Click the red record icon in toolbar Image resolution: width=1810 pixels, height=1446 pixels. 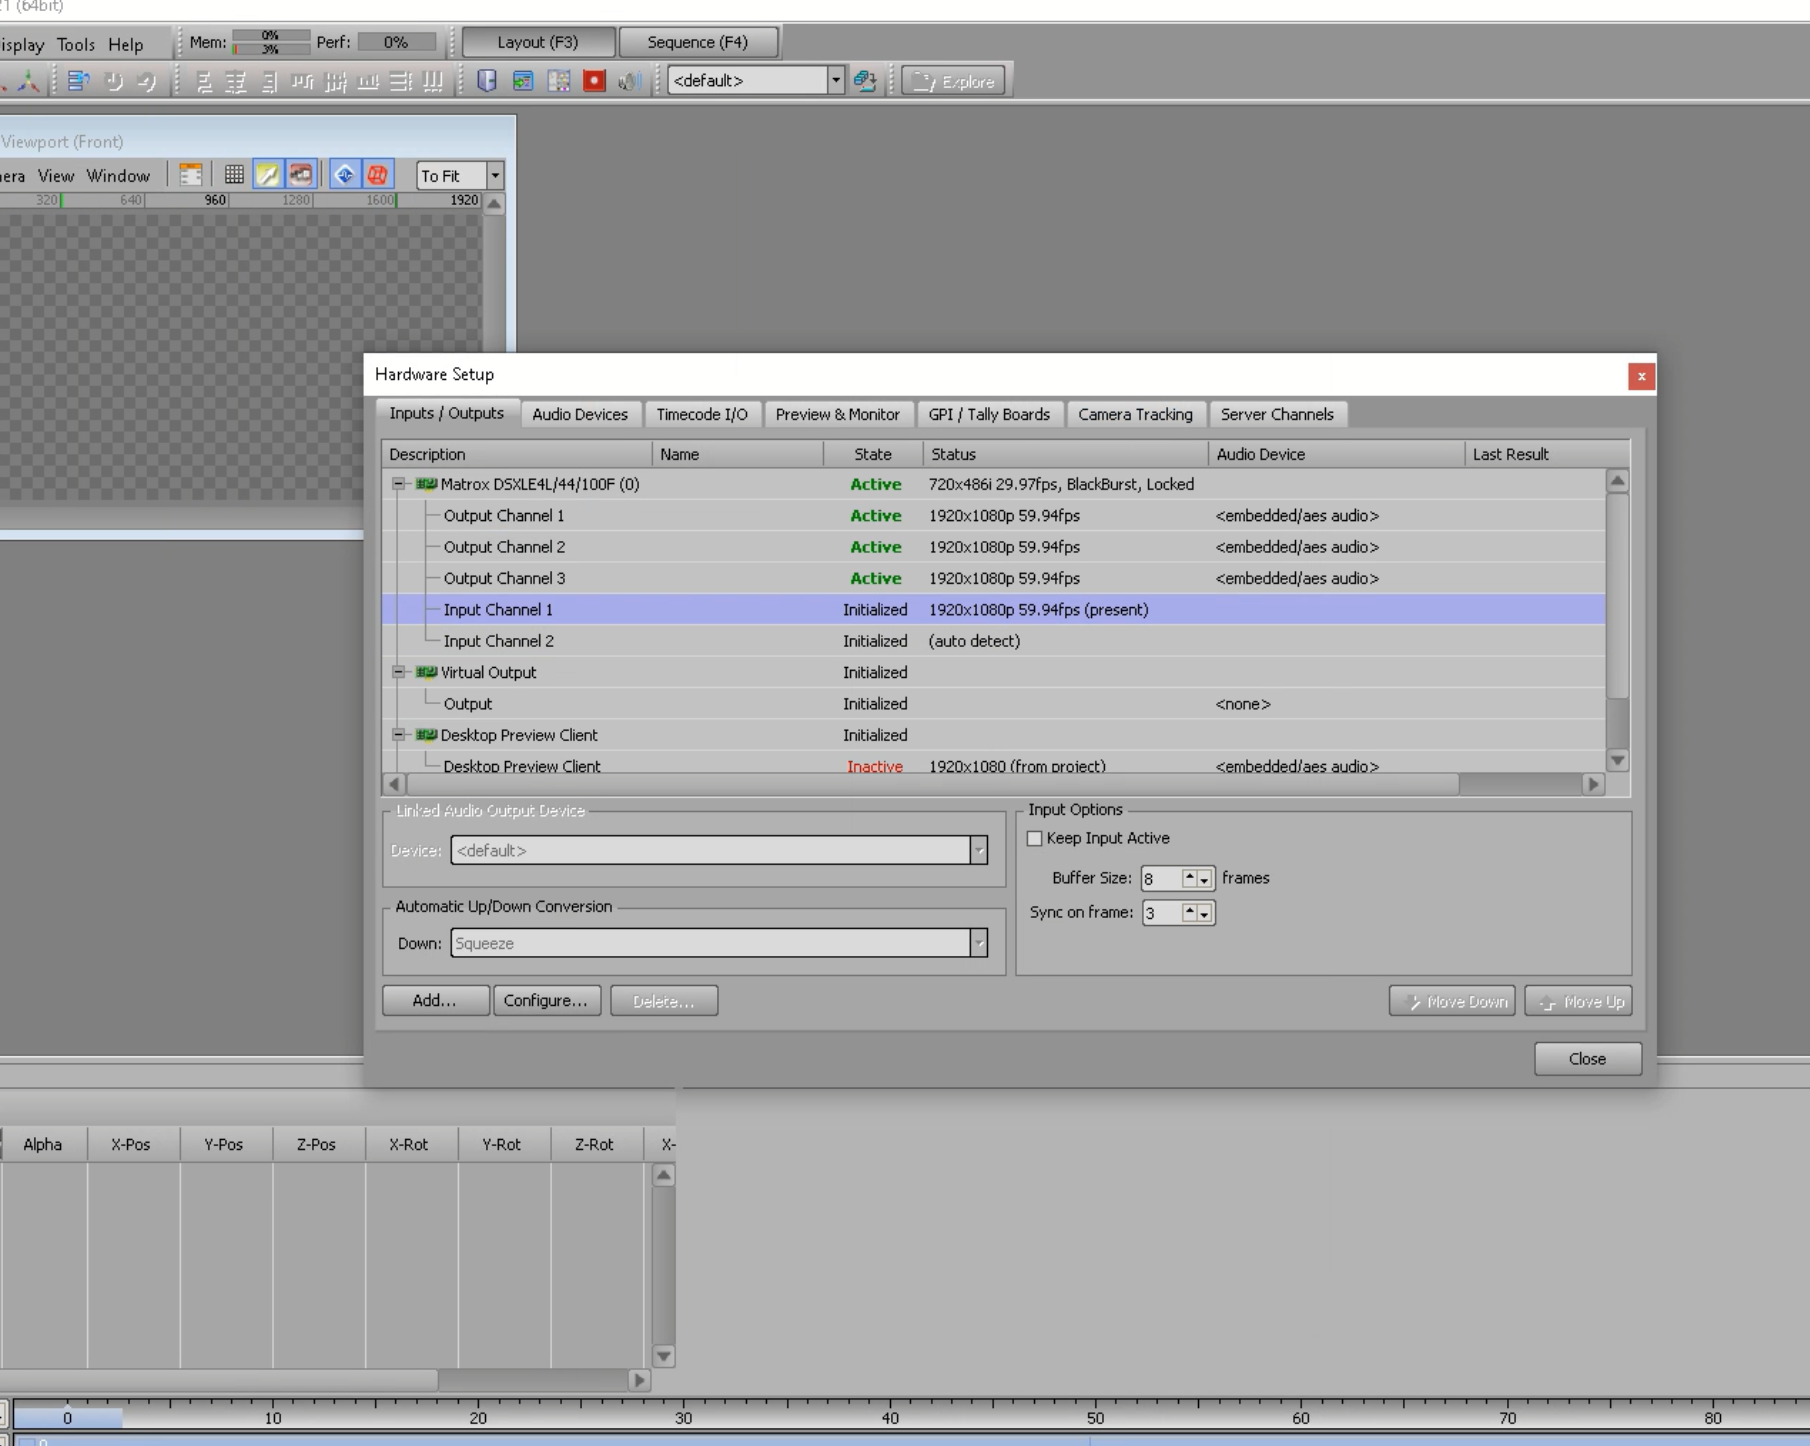coord(594,81)
